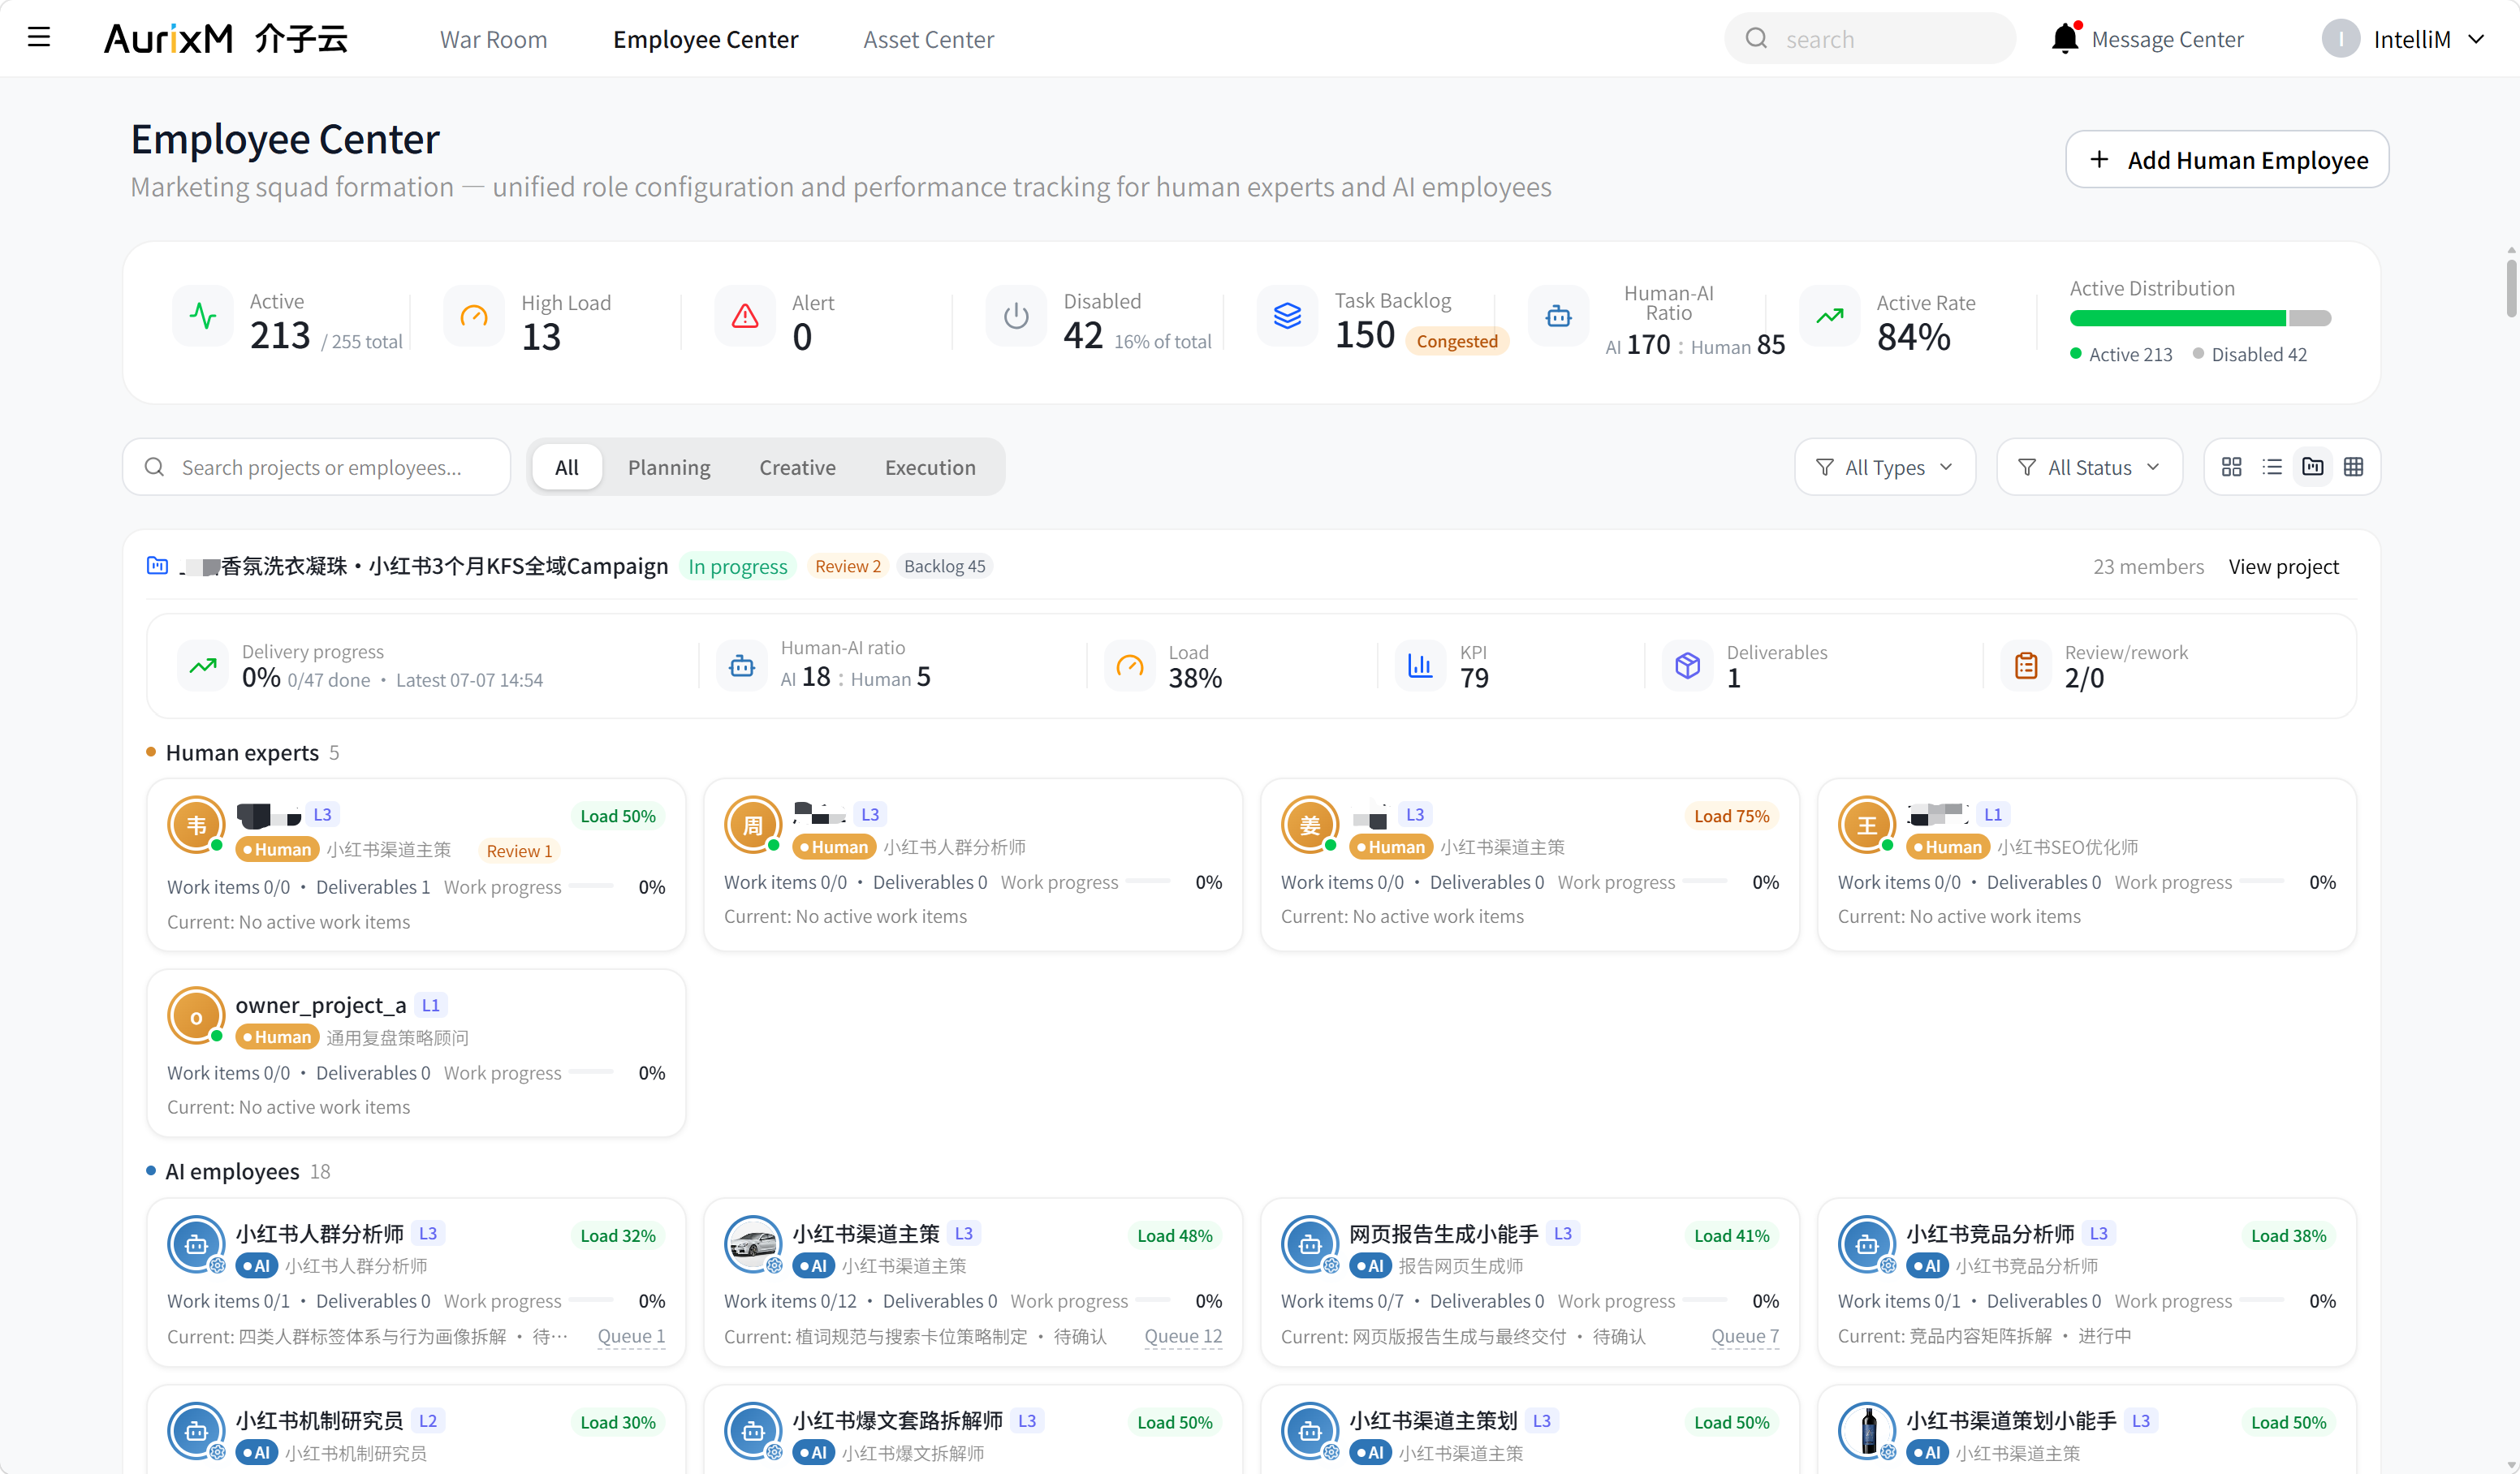Open the Asset Center tab
2520x1474 pixels.
click(x=928, y=39)
